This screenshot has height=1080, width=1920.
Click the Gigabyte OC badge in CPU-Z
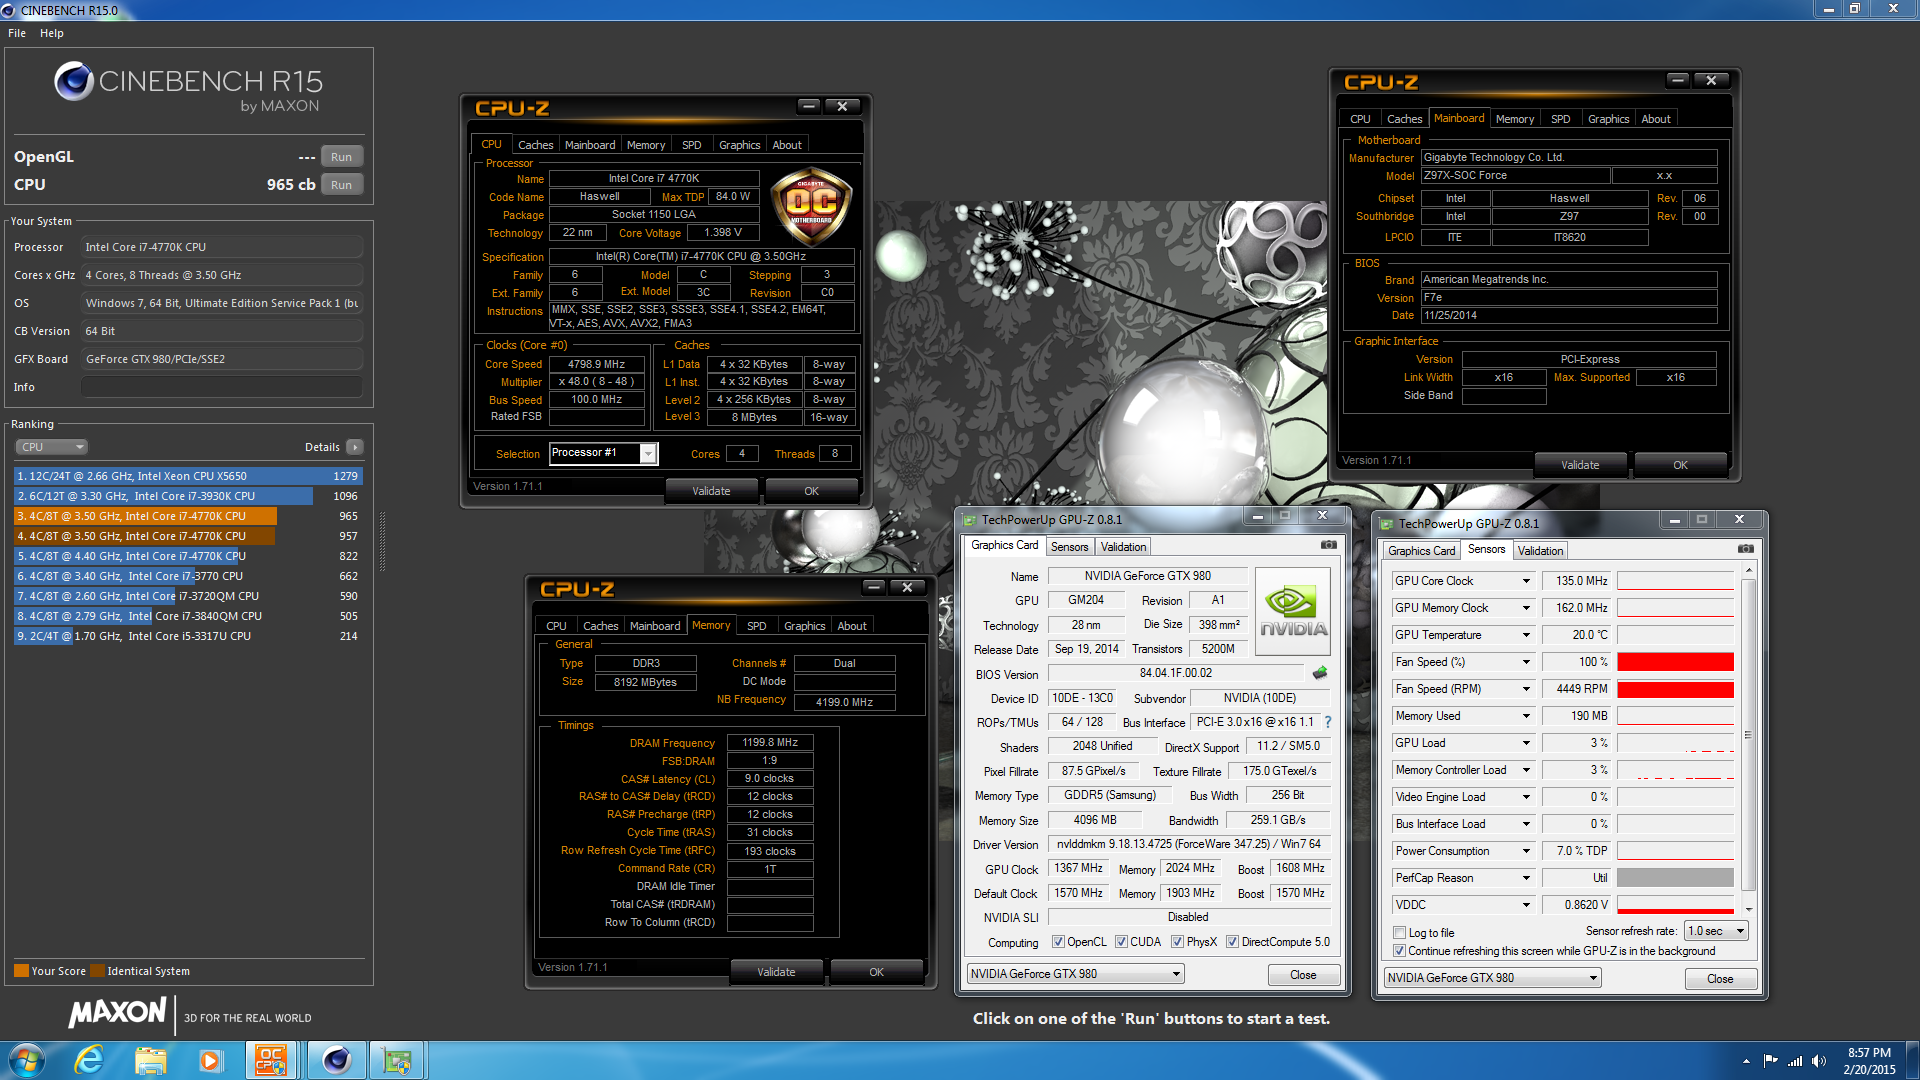pyautogui.click(x=810, y=206)
